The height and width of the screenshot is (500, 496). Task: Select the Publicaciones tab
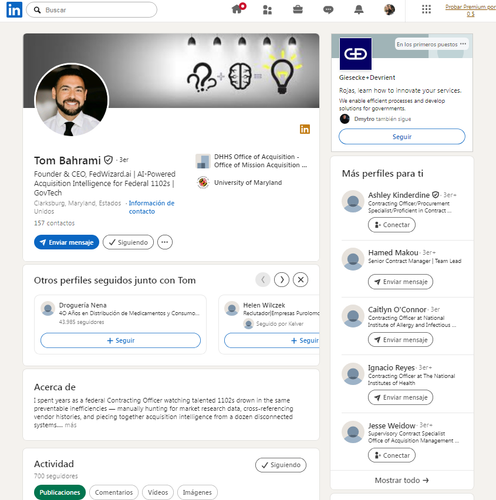60,492
